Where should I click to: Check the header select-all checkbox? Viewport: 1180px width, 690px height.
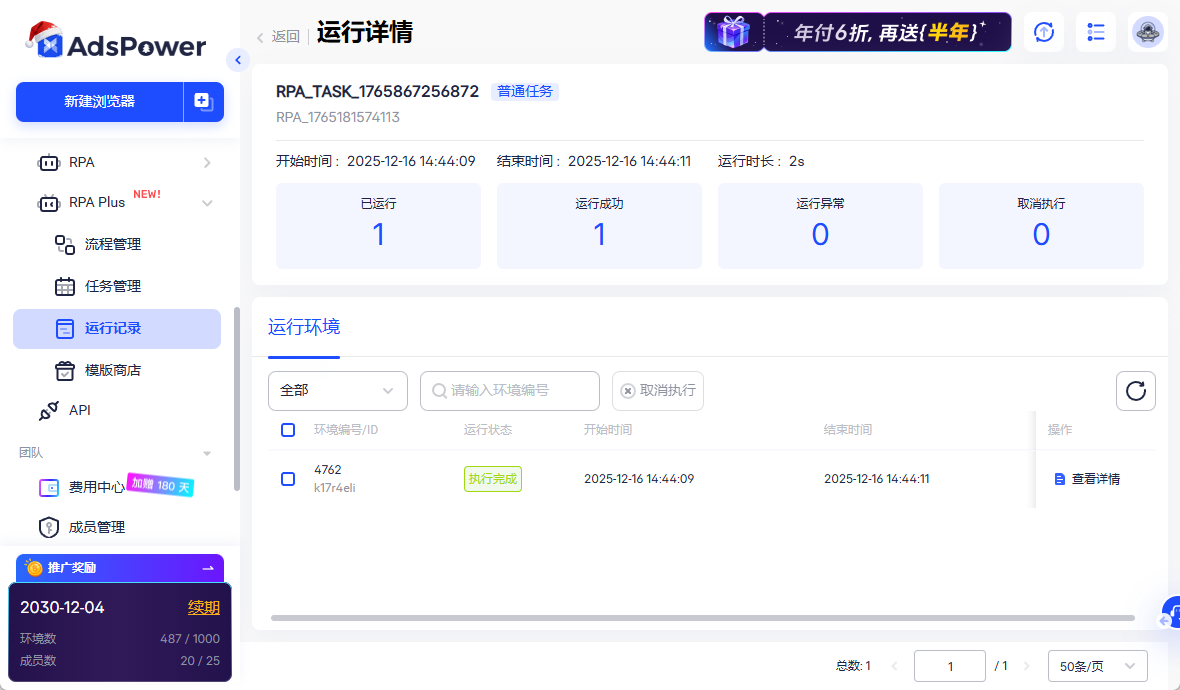pyautogui.click(x=288, y=430)
